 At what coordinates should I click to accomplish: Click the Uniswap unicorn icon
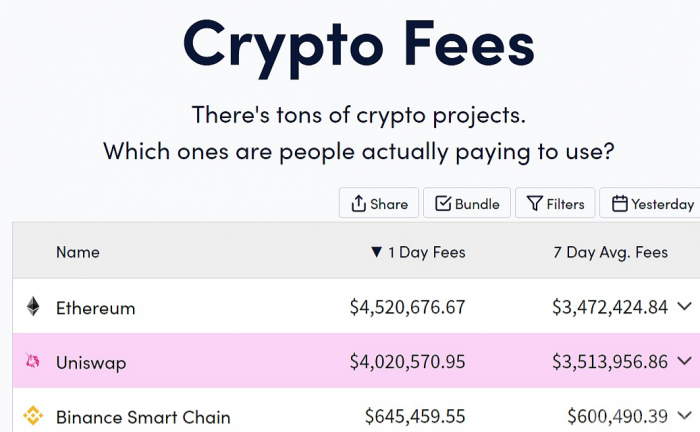pos(33,362)
